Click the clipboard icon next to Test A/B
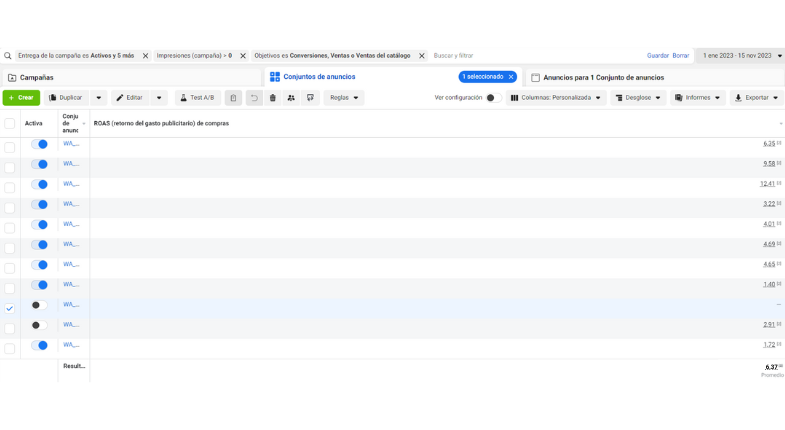 (x=233, y=98)
